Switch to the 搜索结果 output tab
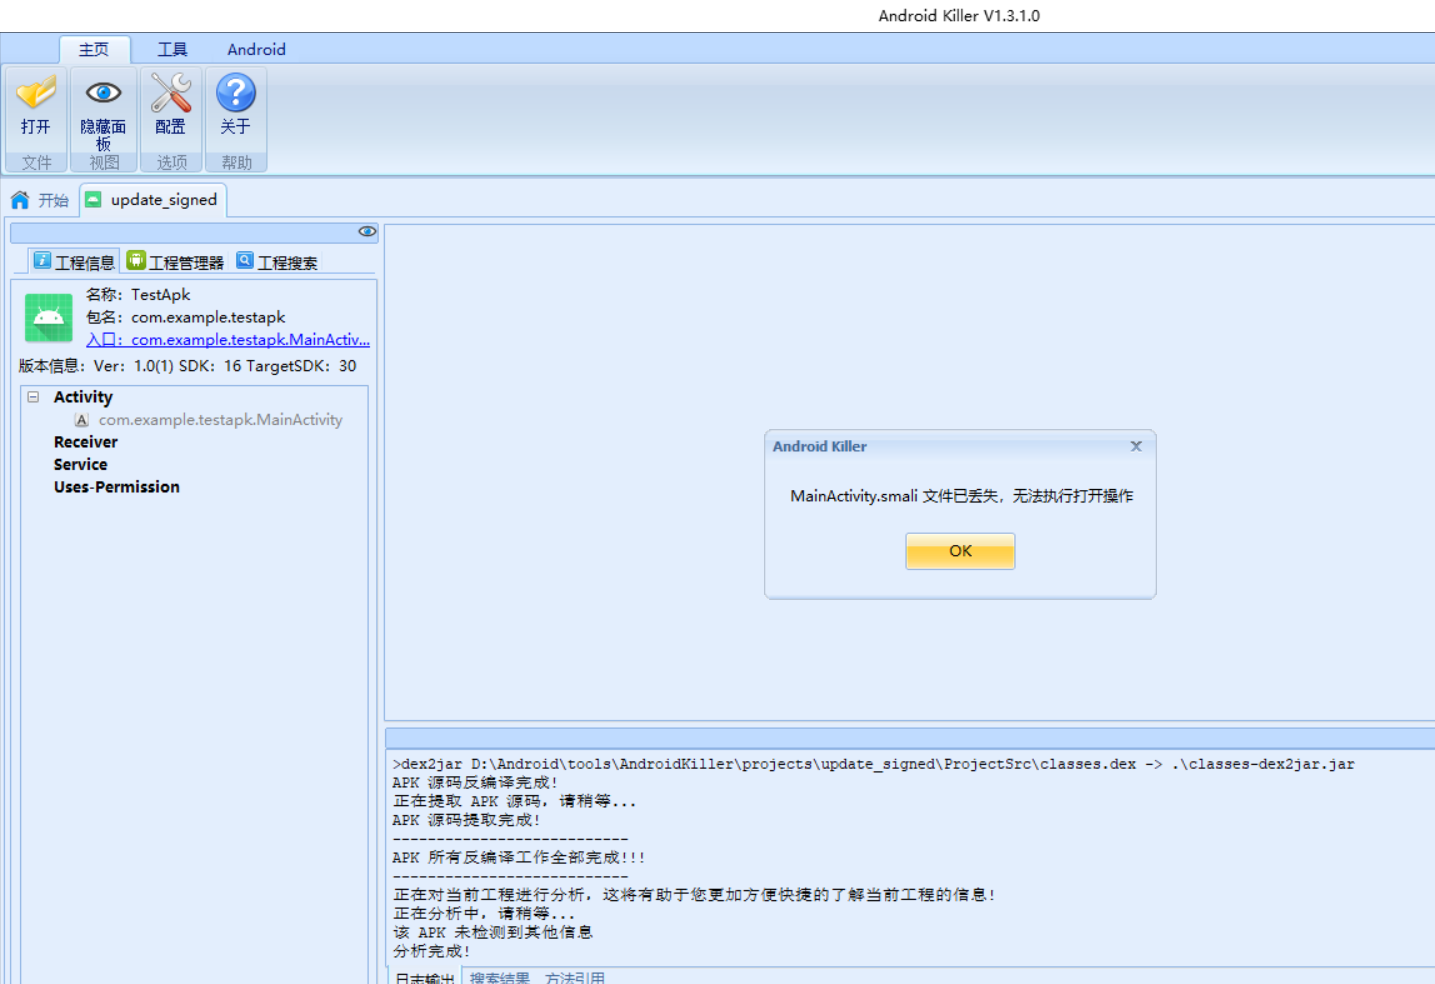This screenshot has width=1435, height=984. tap(500, 977)
